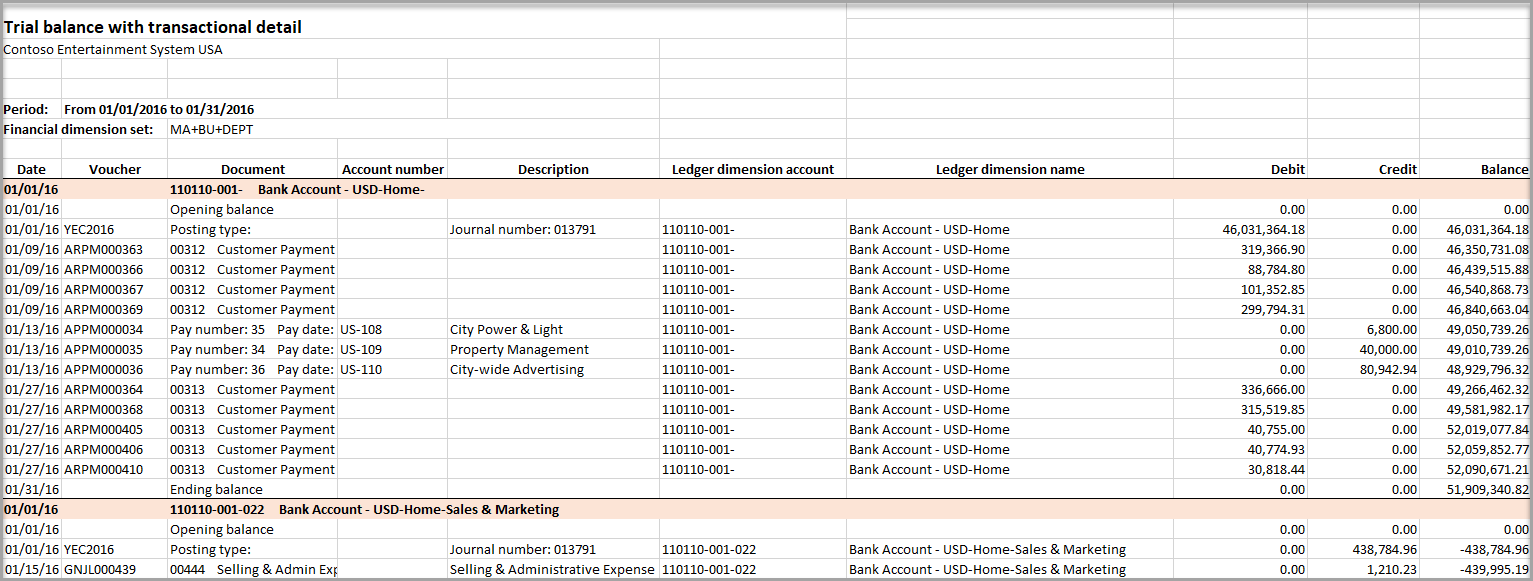Image resolution: width=1533 pixels, height=581 pixels.
Task: Select voucher cell 'APPM000035'
Action: click(x=103, y=349)
